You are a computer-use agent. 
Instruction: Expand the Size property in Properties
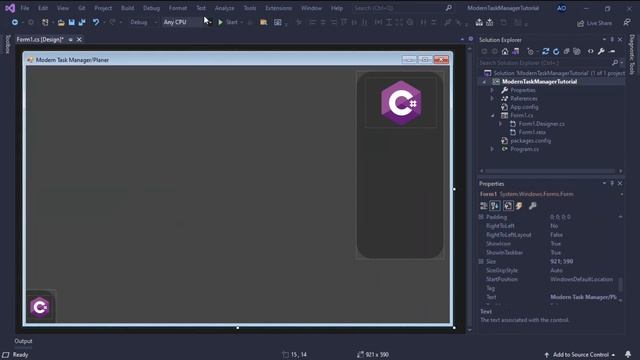click(x=481, y=261)
